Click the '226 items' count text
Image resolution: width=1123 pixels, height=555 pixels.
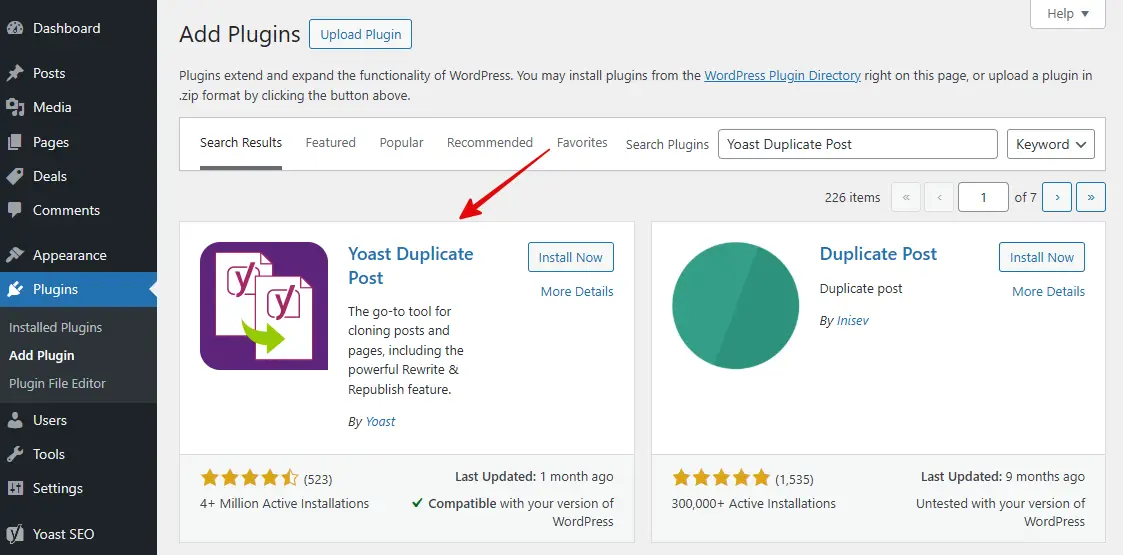tap(853, 198)
